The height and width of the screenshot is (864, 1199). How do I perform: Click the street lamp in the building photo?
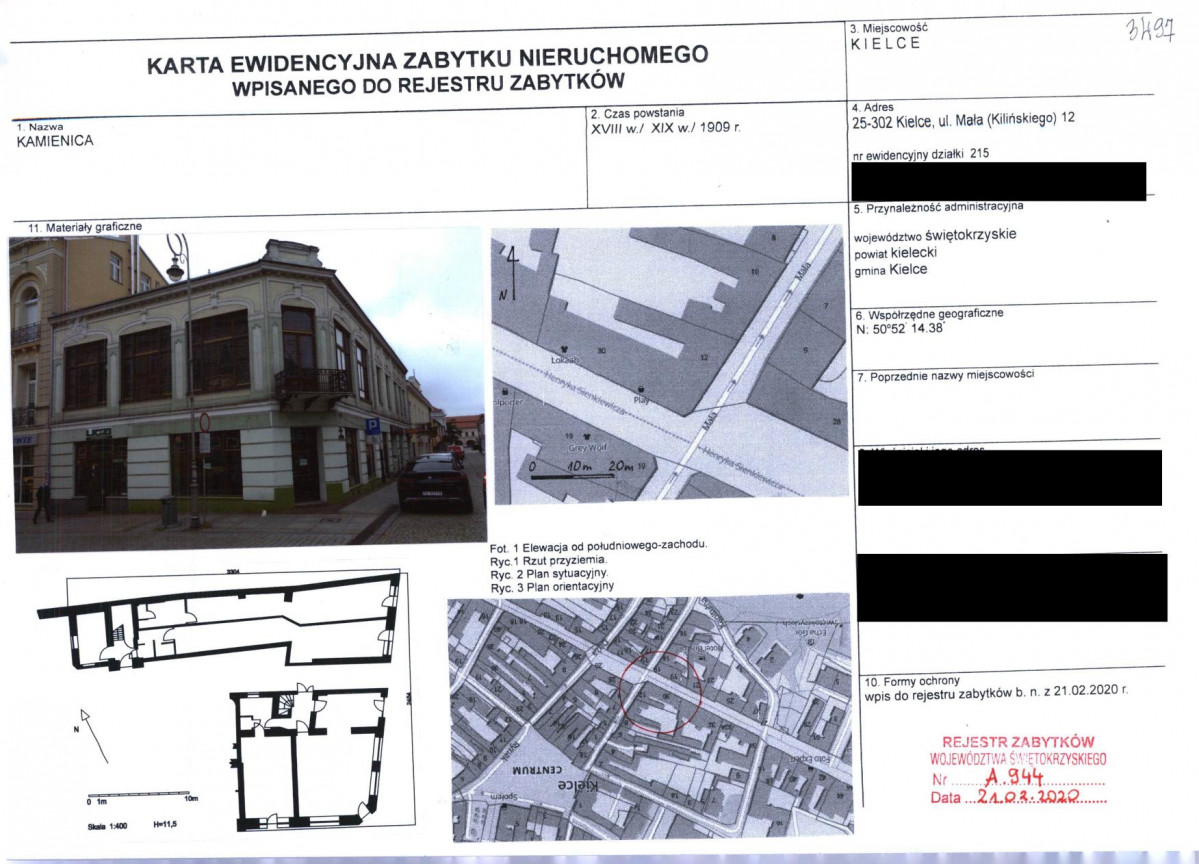[177, 262]
